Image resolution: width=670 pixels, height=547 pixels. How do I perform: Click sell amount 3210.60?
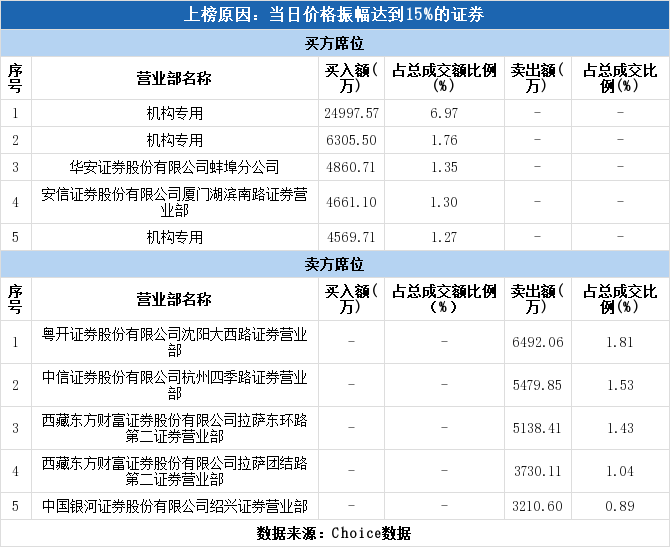(x=538, y=506)
